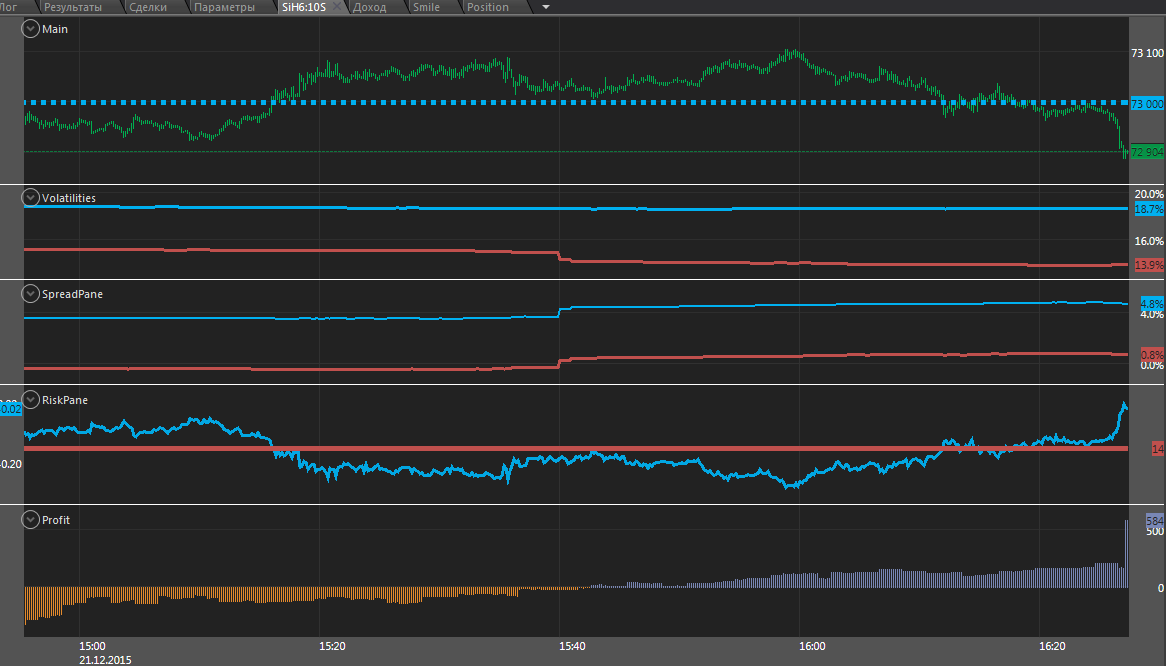
Task: Select the 18.7% blue volatility label
Action: click(x=1149, y=209)
